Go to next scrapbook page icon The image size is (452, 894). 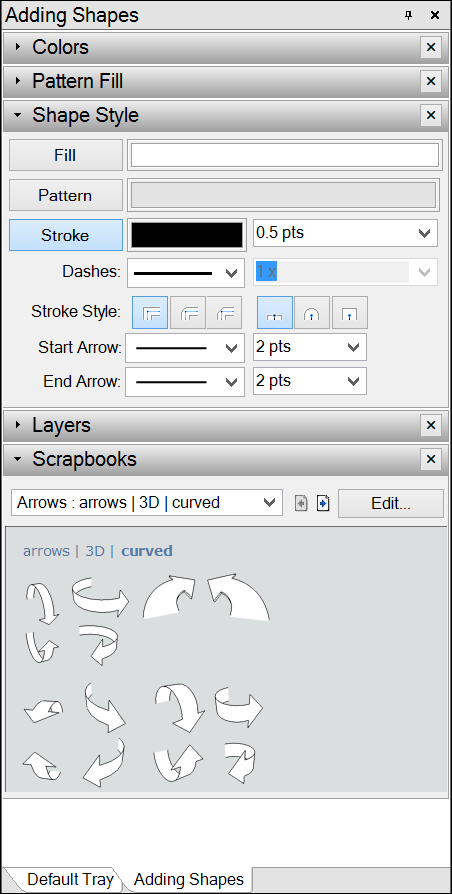(323, 503)
